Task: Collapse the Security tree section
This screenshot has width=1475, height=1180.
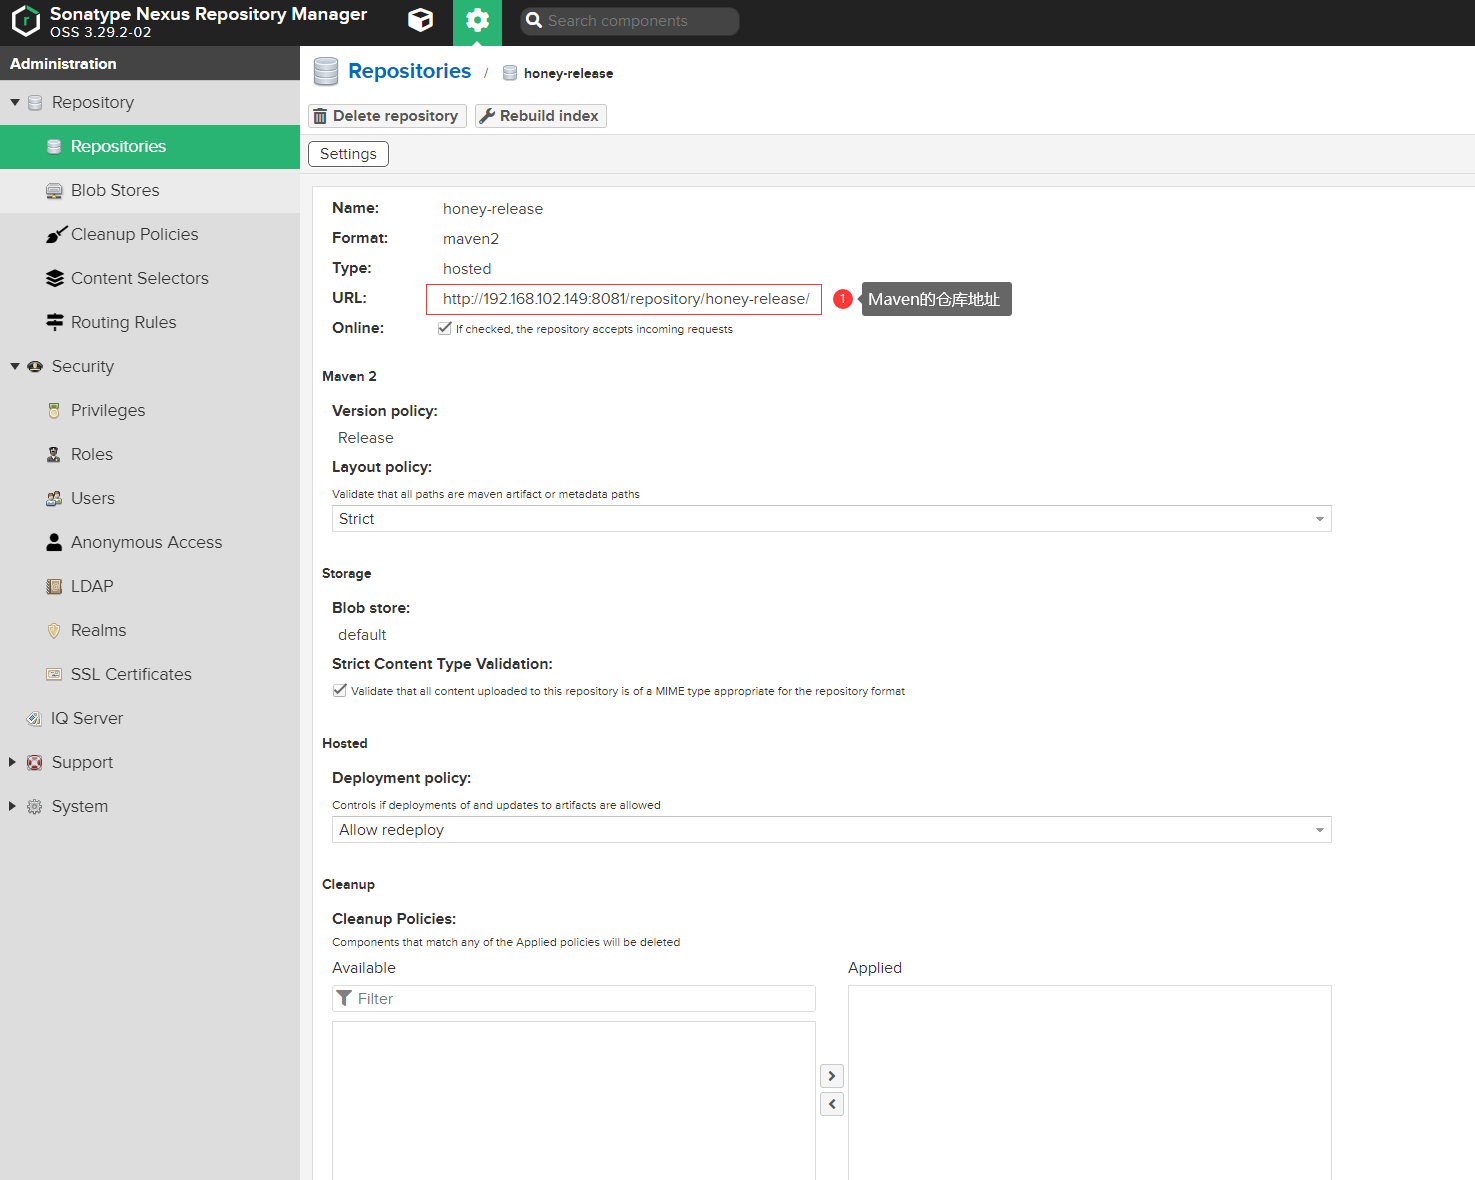Action: coord(15,366)
